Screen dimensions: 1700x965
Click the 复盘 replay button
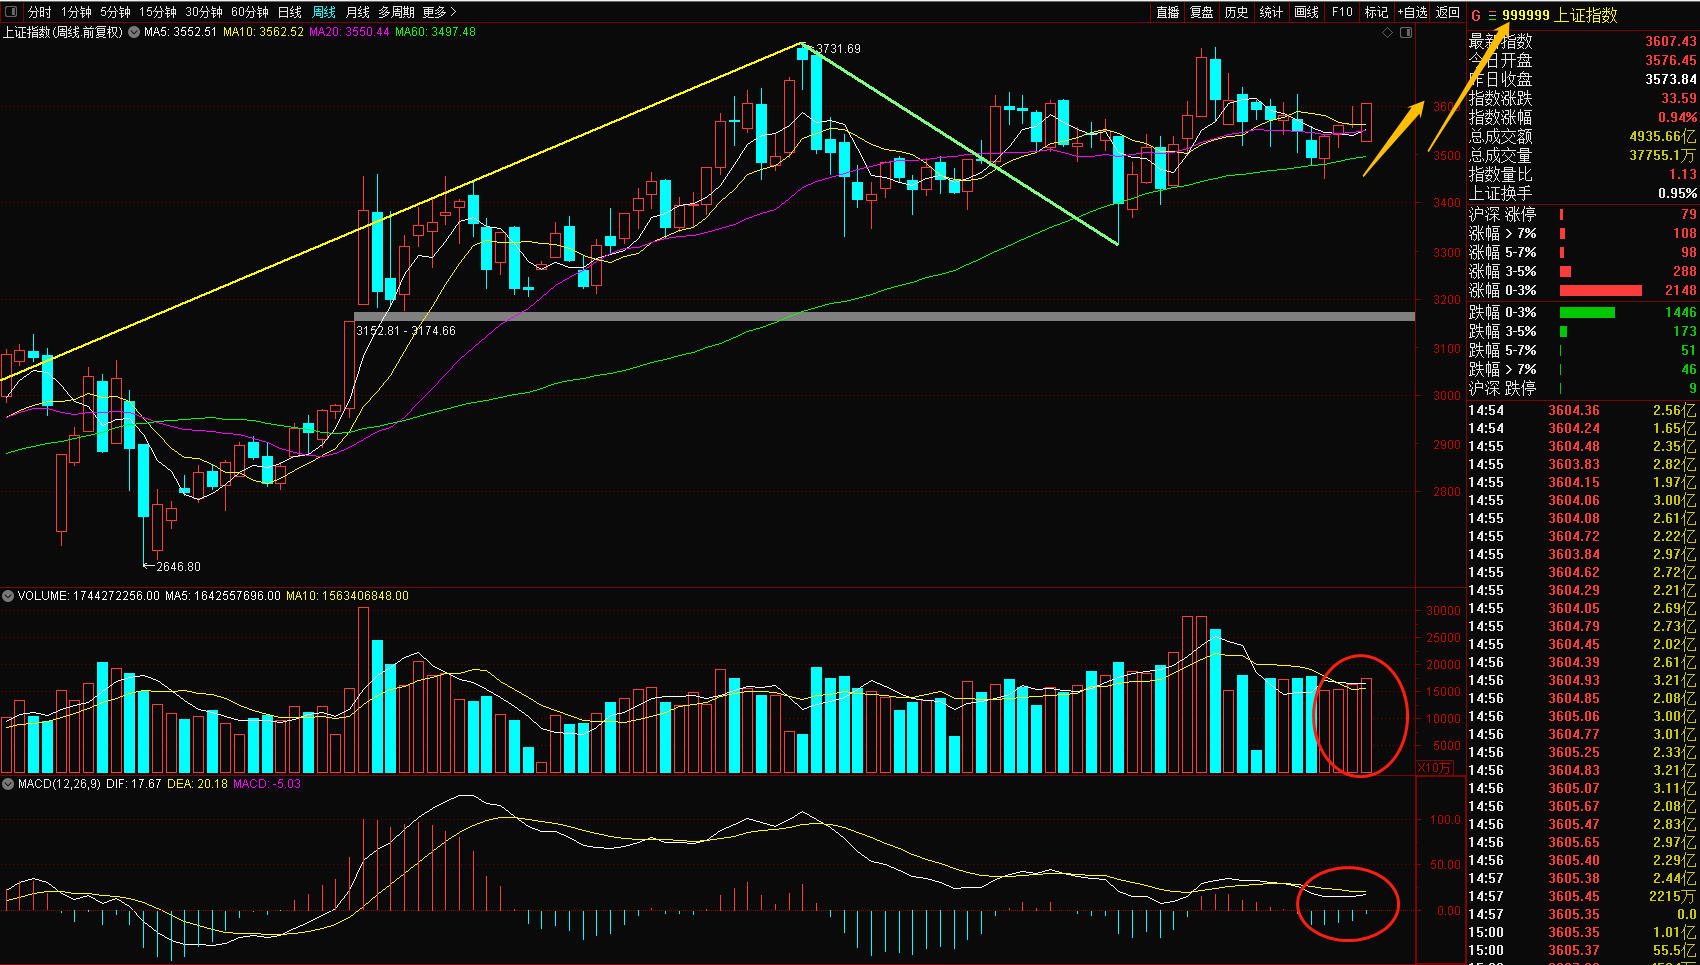click(x=1202, y=12)
